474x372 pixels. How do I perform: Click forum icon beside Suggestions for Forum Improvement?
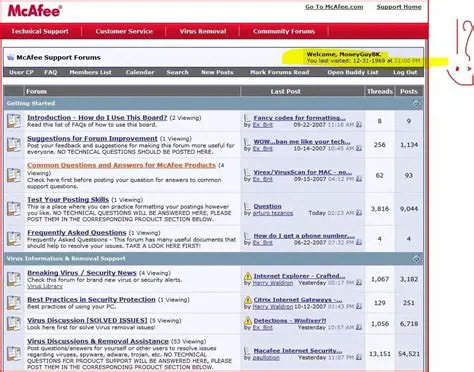point(14,145)
